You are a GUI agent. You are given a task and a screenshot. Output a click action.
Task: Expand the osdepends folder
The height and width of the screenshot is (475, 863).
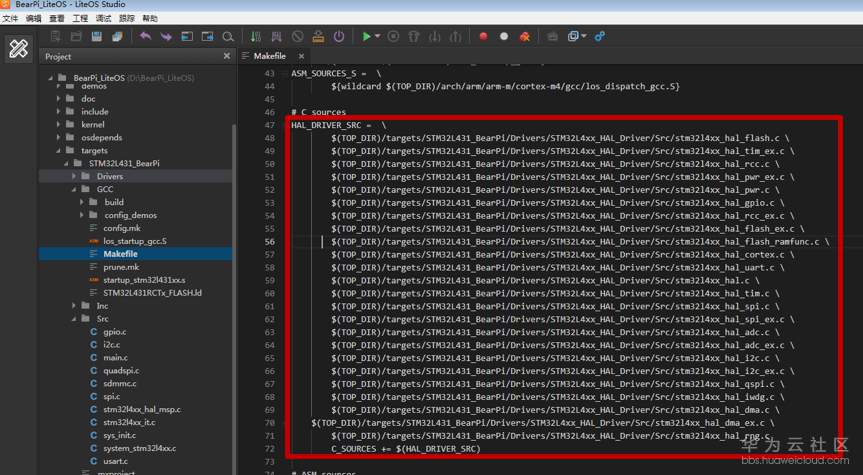click(x=58, y=138)
